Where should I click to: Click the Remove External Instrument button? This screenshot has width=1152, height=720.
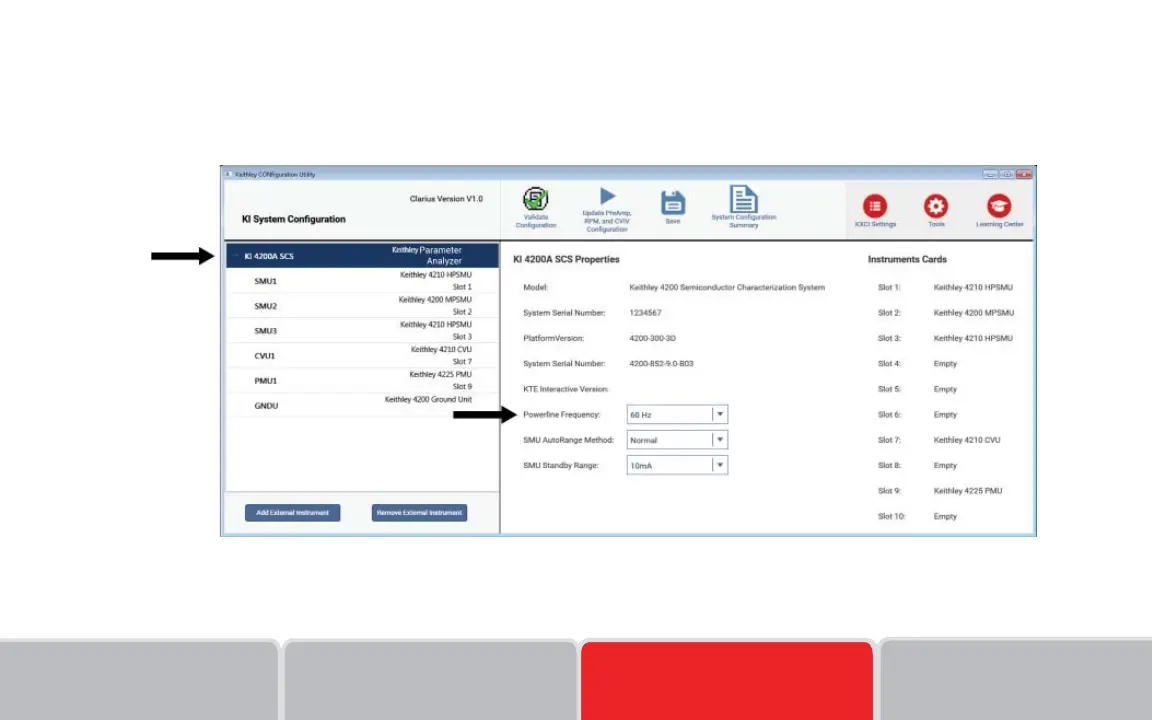click(x=420, y=513)
